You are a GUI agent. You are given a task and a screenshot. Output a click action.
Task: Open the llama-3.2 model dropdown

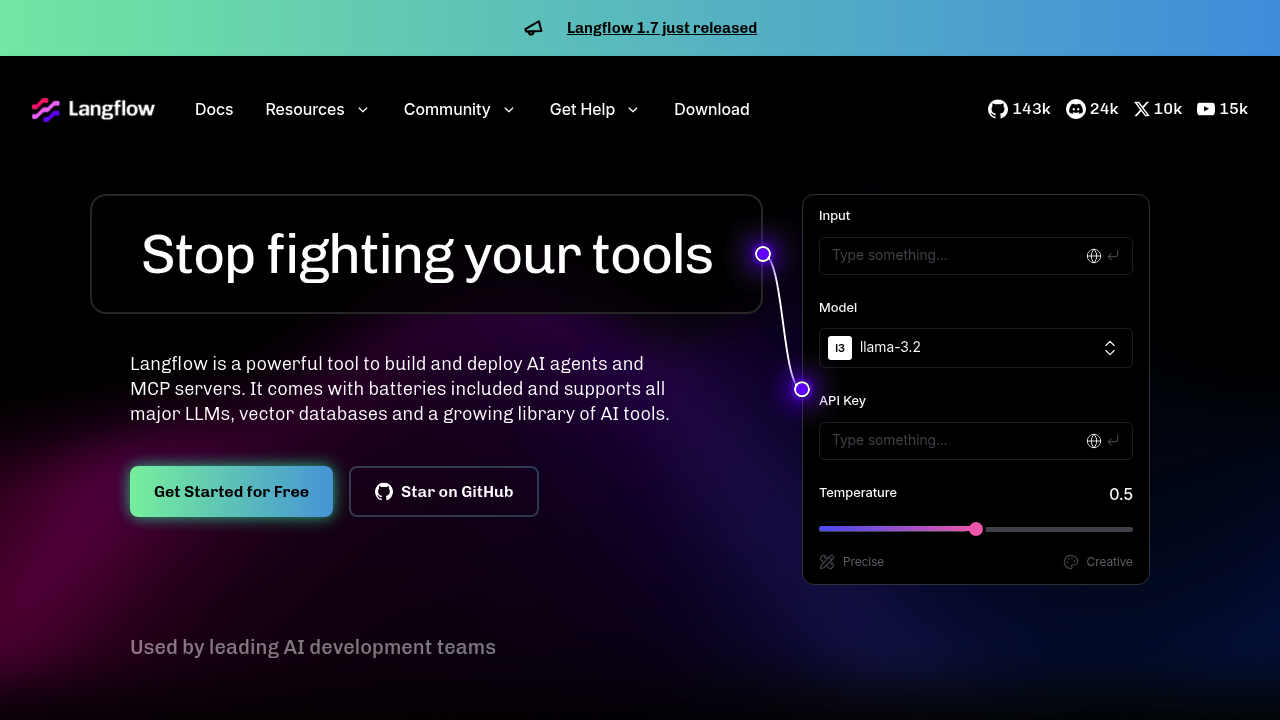coord(1109,347)
